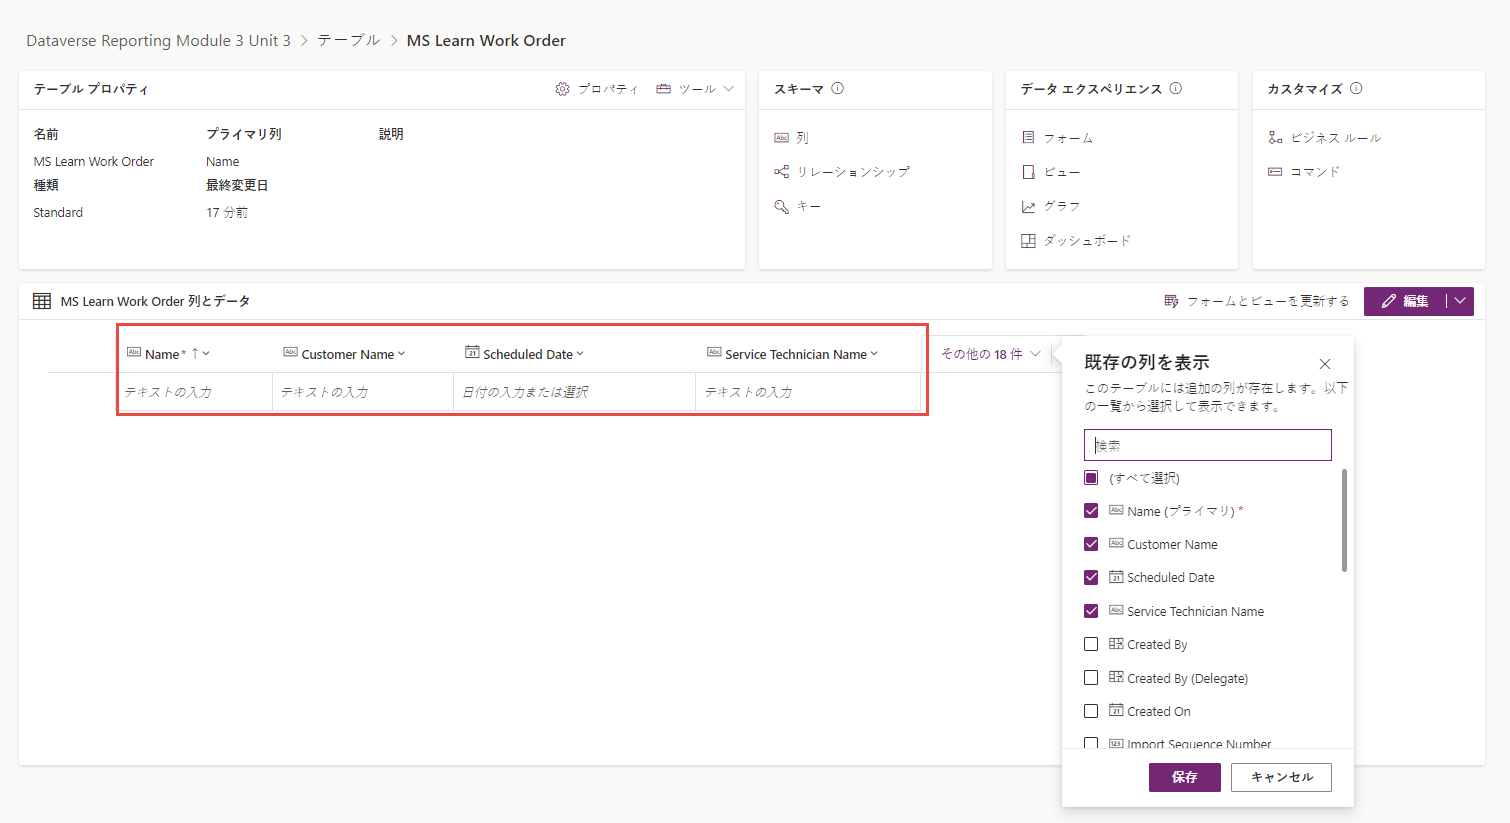Click the ビュー view icon

(1028, 172)
